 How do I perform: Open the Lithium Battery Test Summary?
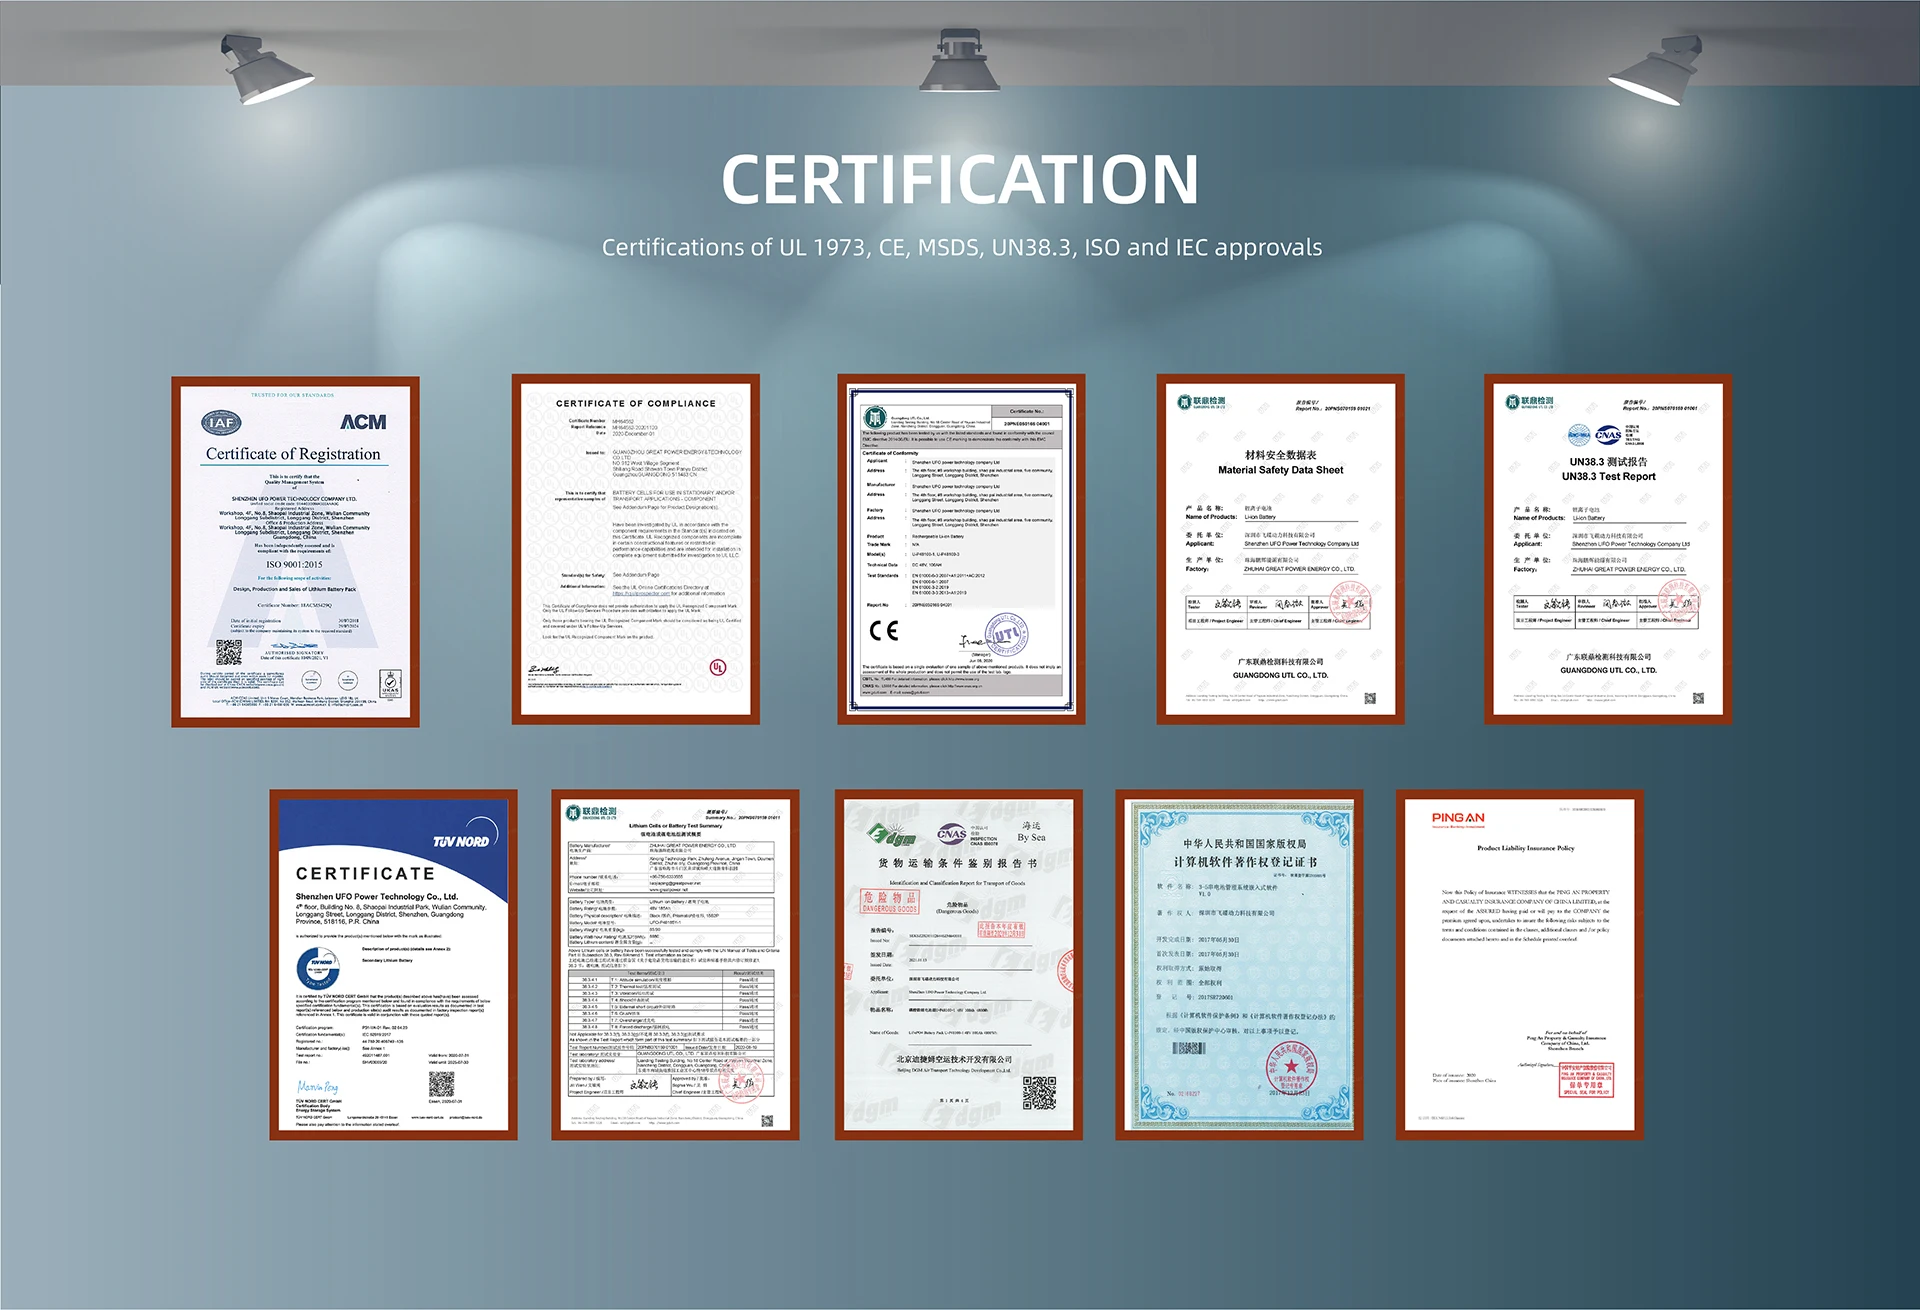675,965
